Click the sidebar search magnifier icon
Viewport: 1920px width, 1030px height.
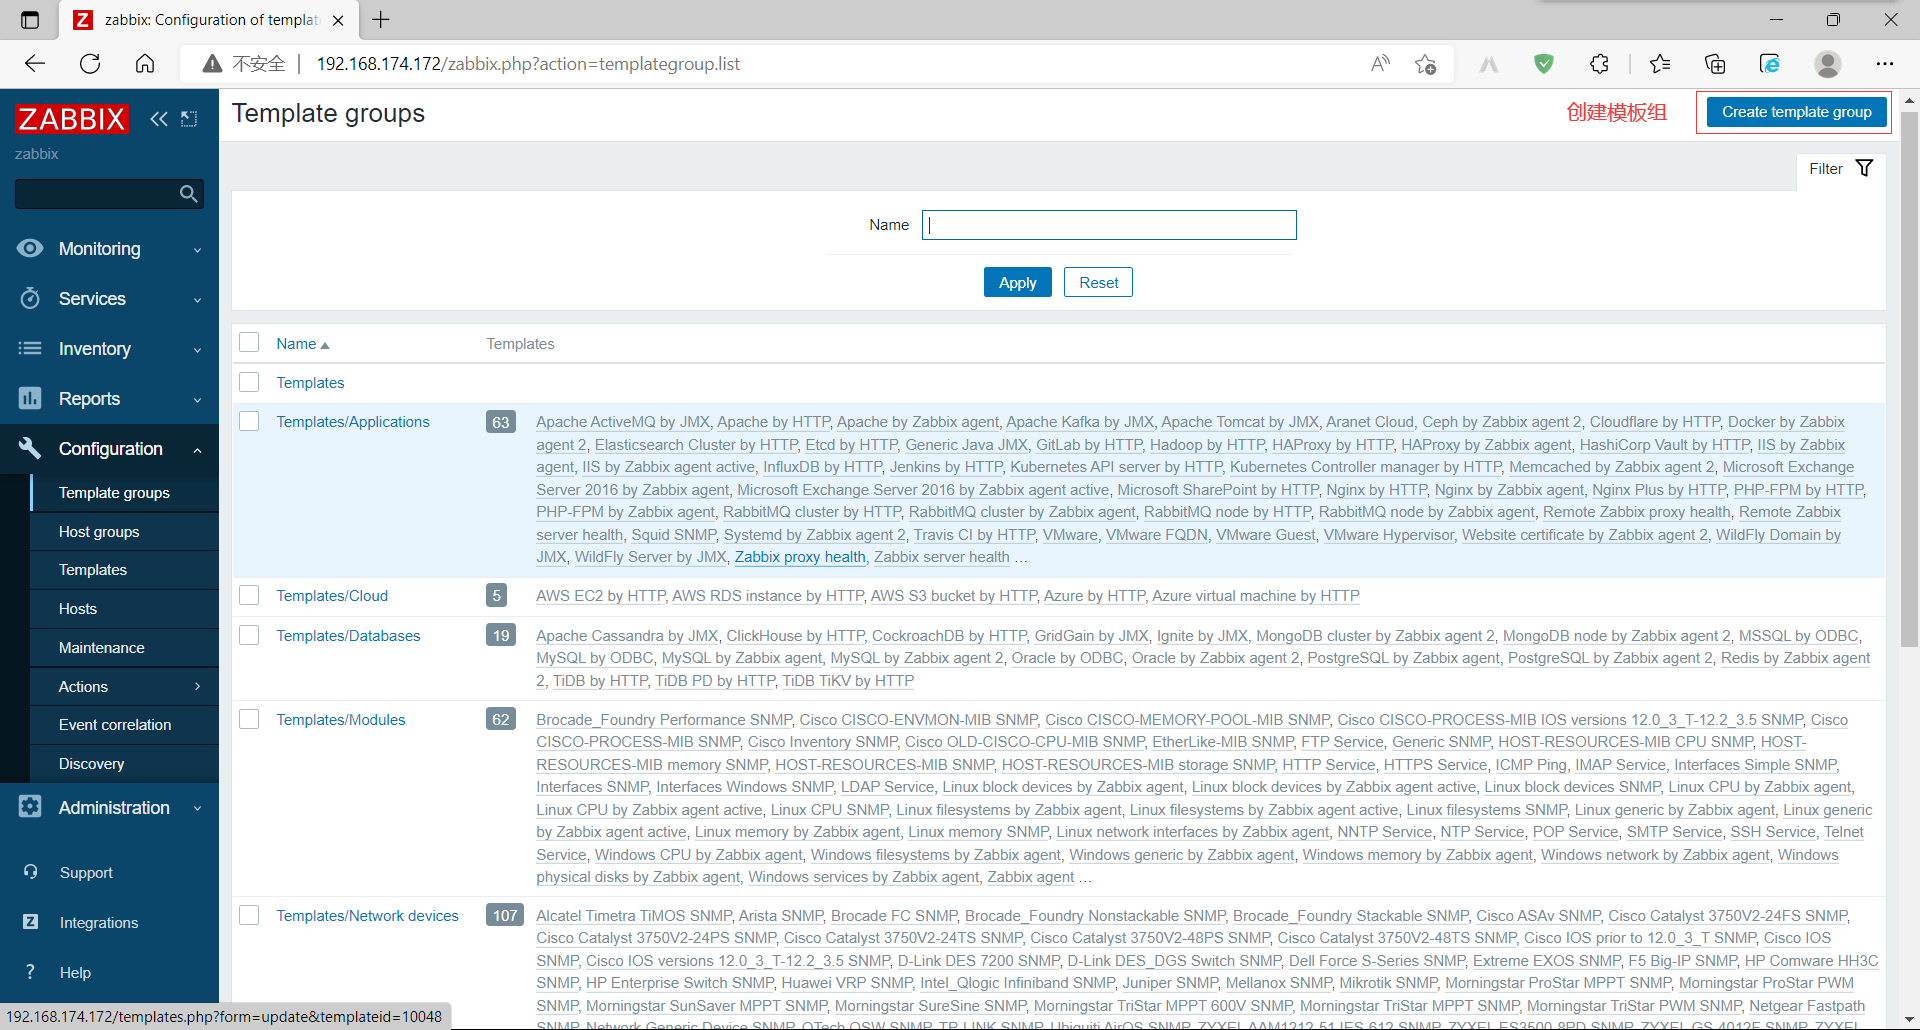click(188, 194)
